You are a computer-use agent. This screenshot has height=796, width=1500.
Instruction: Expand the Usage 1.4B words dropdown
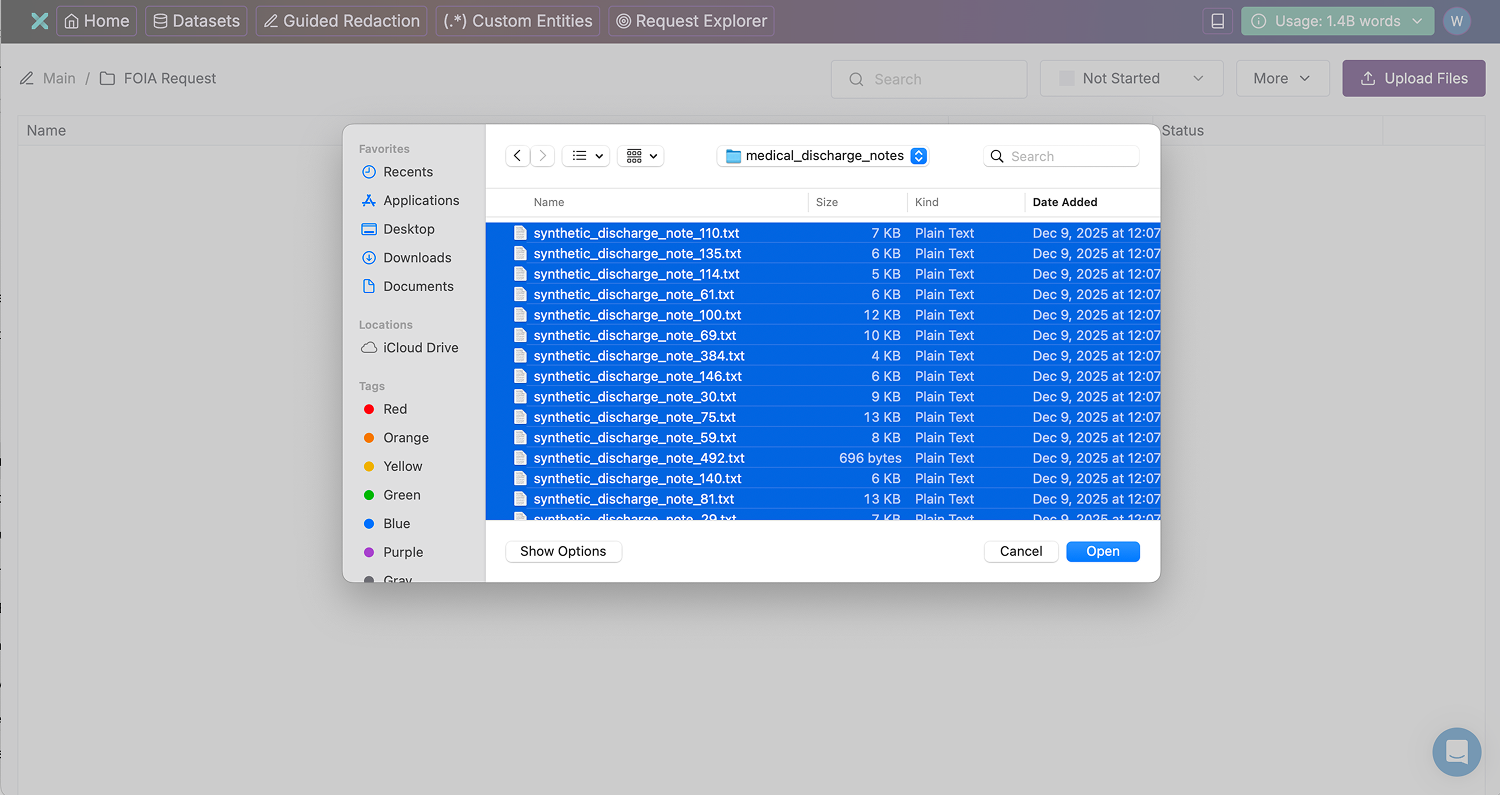[1338, 21]
